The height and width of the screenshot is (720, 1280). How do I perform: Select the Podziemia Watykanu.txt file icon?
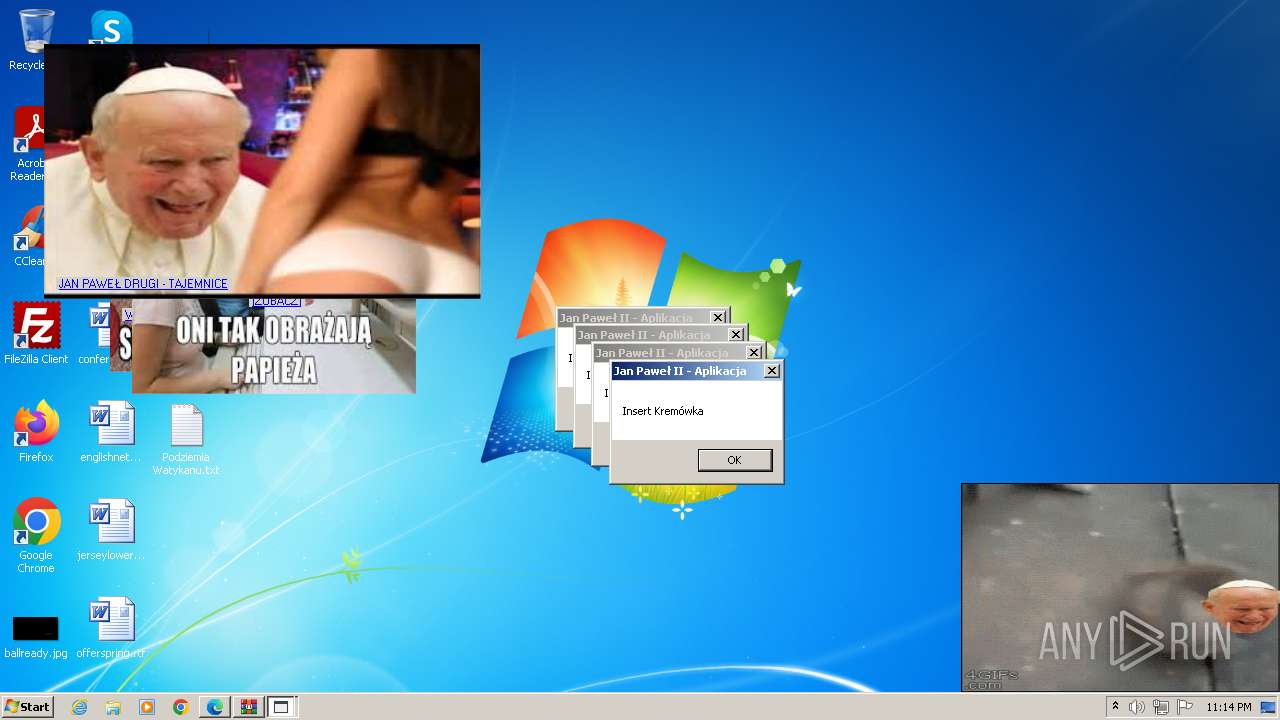tap(186, 439)
